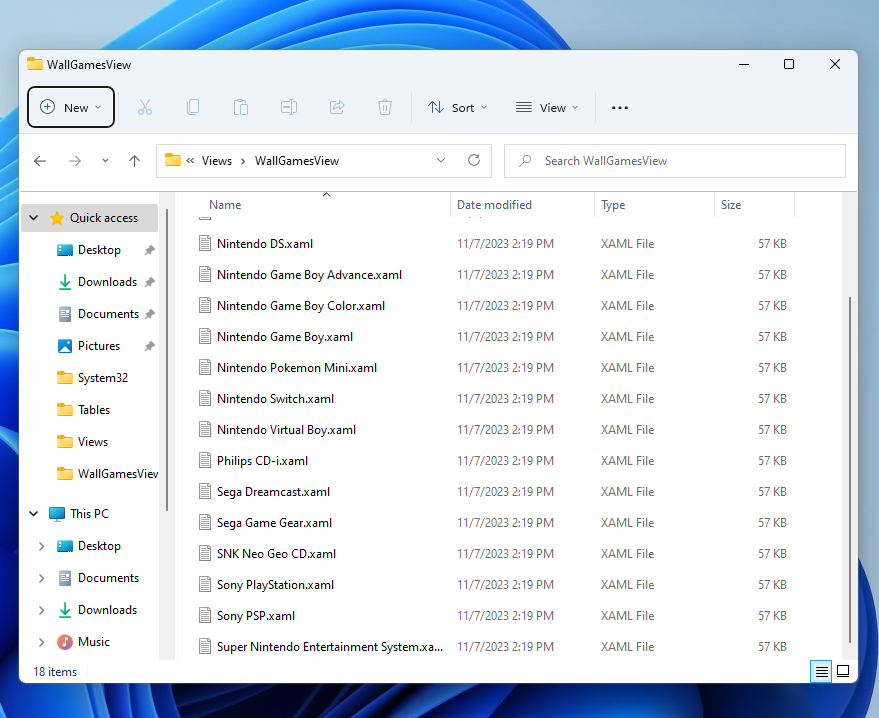
Task: Select Nintendo Pokemon Mini.xaml file
Action: 297,368
